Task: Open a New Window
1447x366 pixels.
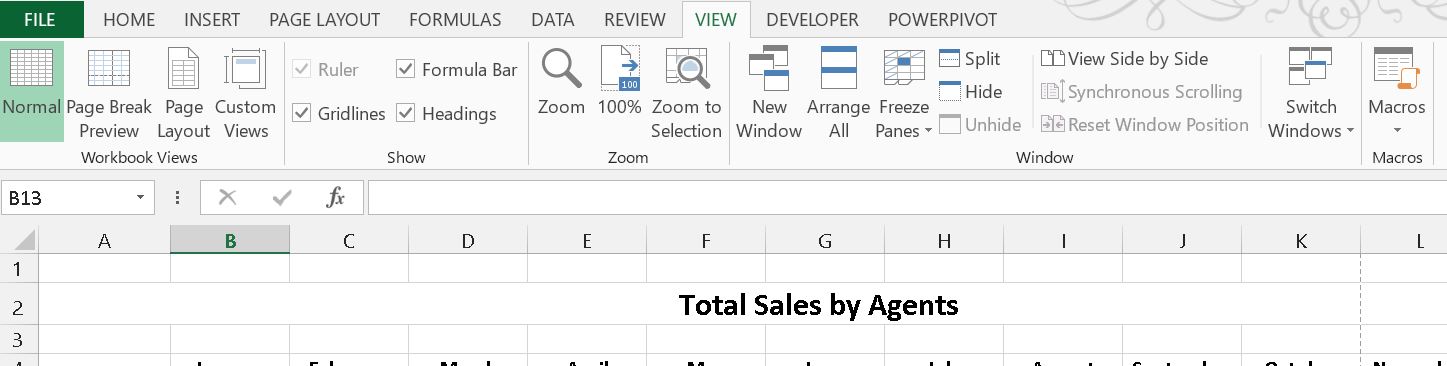Action: [769, 93]
